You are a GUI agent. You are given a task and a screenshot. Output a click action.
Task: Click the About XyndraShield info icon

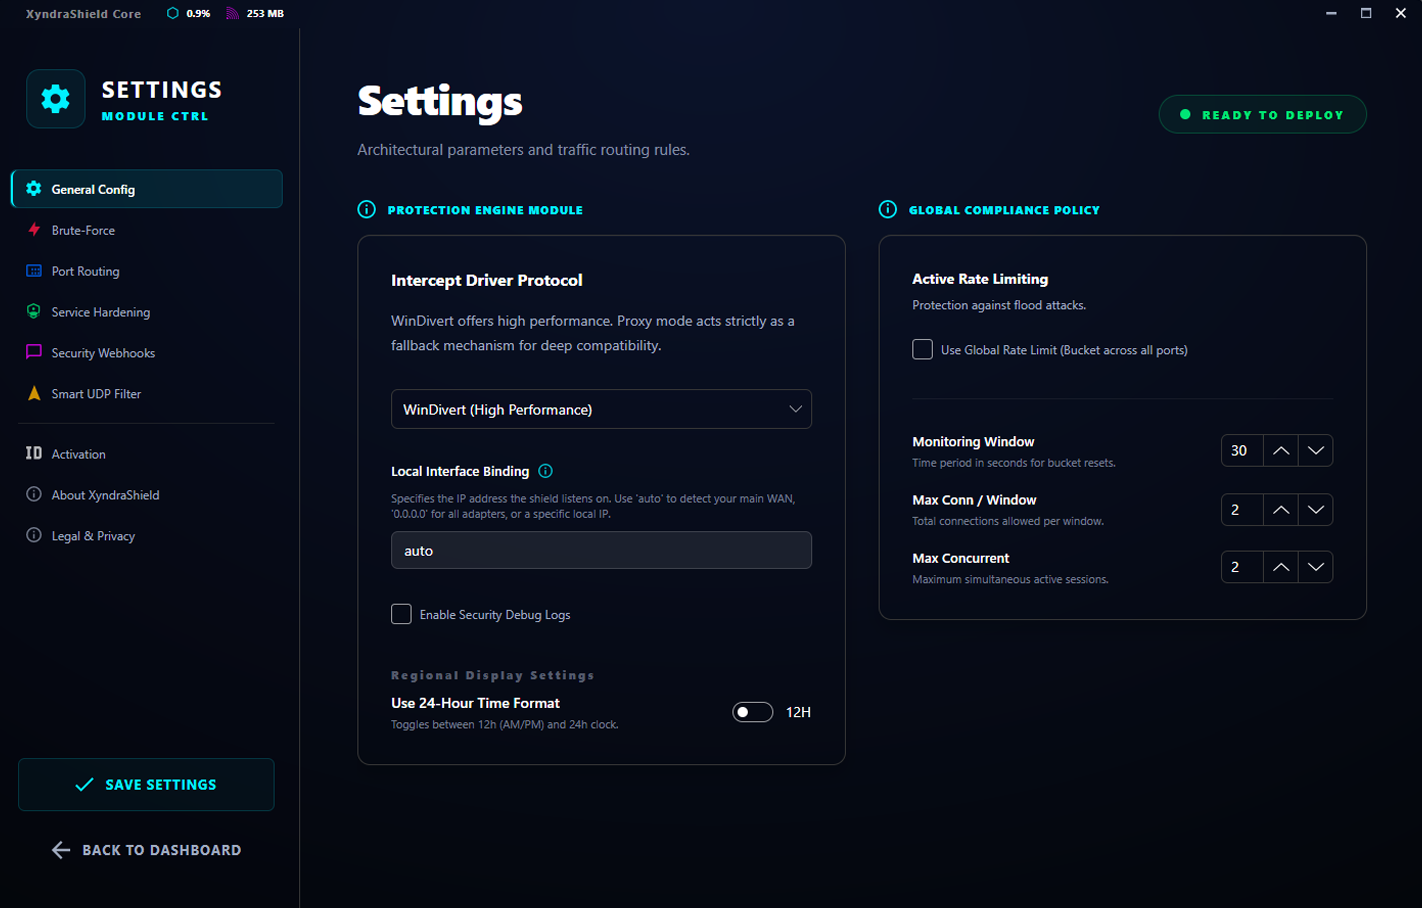[x=34, y=494]
